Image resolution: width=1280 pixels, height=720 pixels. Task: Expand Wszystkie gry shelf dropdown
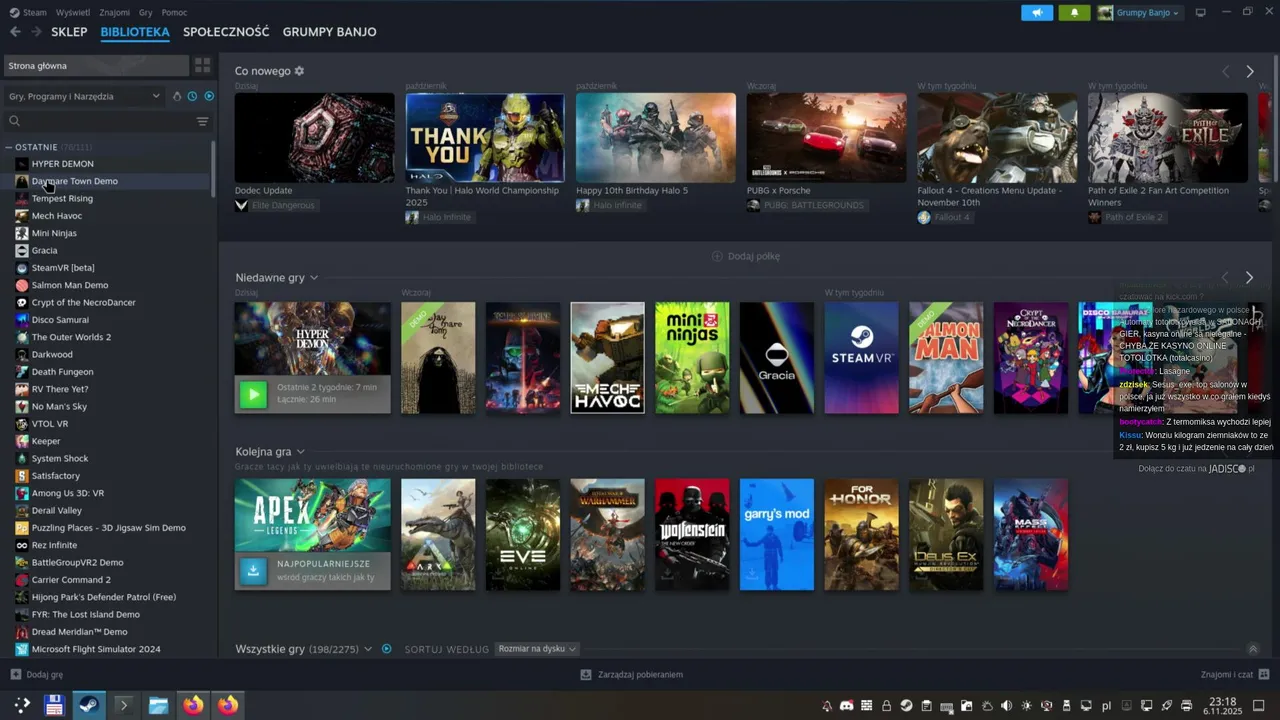(x=368, y=649)
